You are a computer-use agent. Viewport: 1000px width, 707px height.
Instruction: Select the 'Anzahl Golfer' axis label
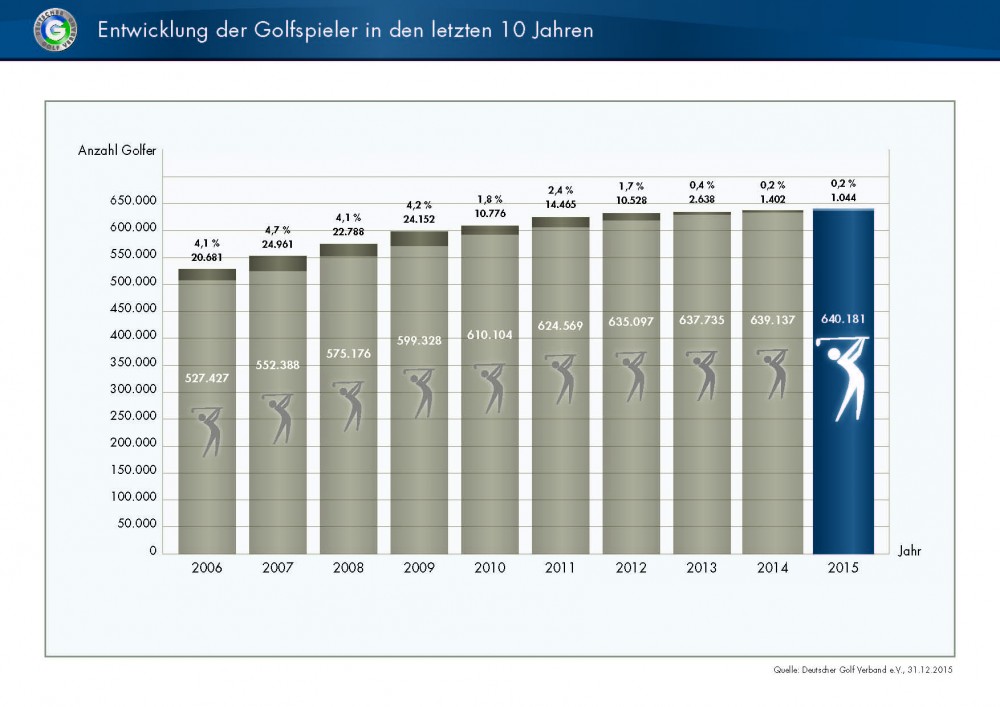pyautogui.click(x=117, y=150)
